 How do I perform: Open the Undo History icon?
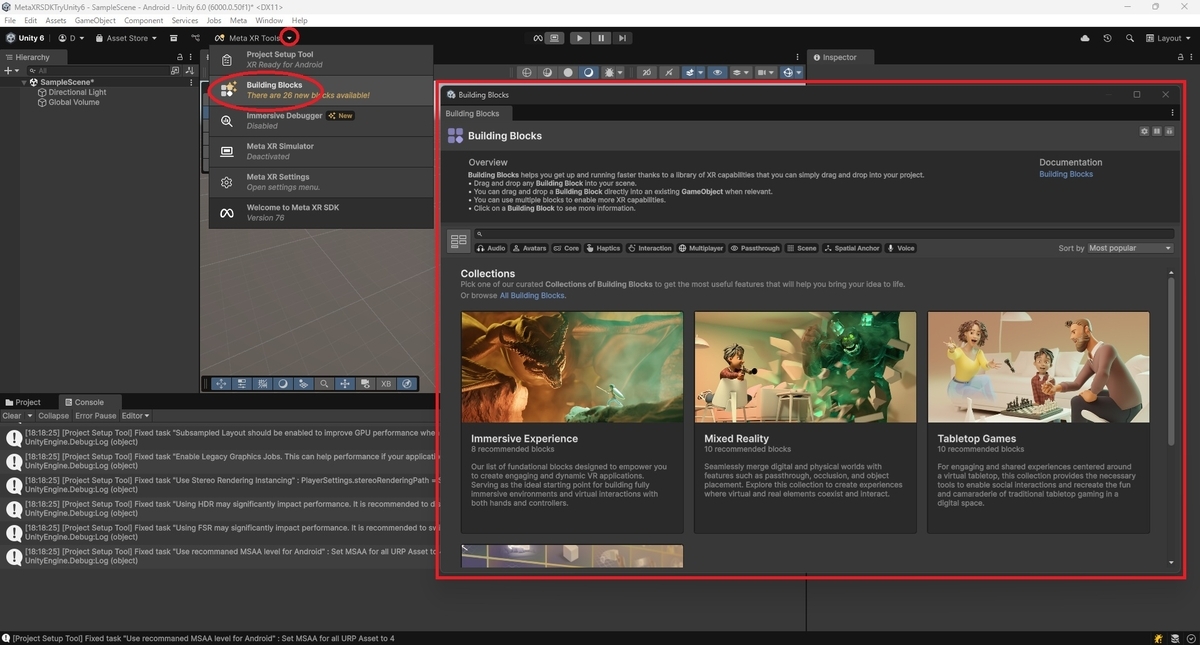tap(1107, 38)
